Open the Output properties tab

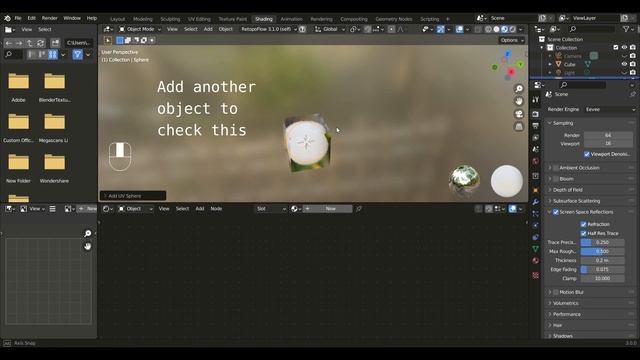click(x=536, y=126)
